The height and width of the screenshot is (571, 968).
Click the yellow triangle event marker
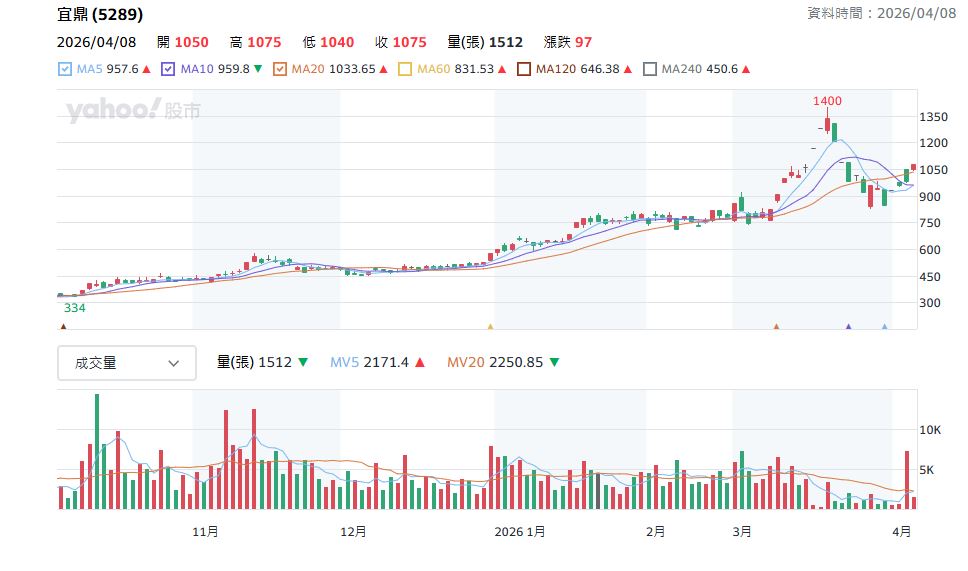490,326
